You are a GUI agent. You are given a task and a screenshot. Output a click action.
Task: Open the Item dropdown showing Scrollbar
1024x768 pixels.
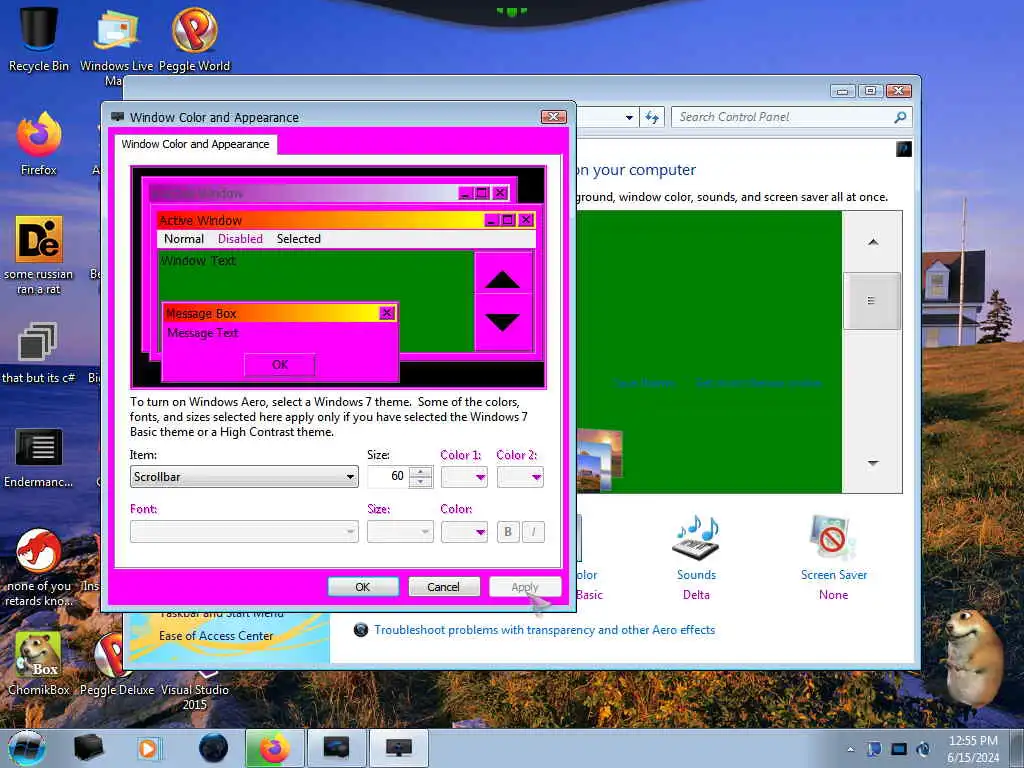pos(244,477)
